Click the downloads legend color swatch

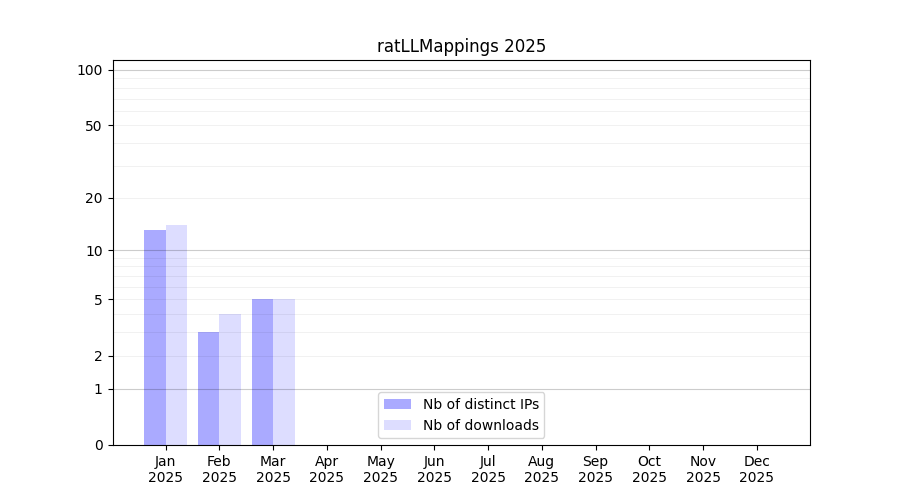tap(397, 425)
